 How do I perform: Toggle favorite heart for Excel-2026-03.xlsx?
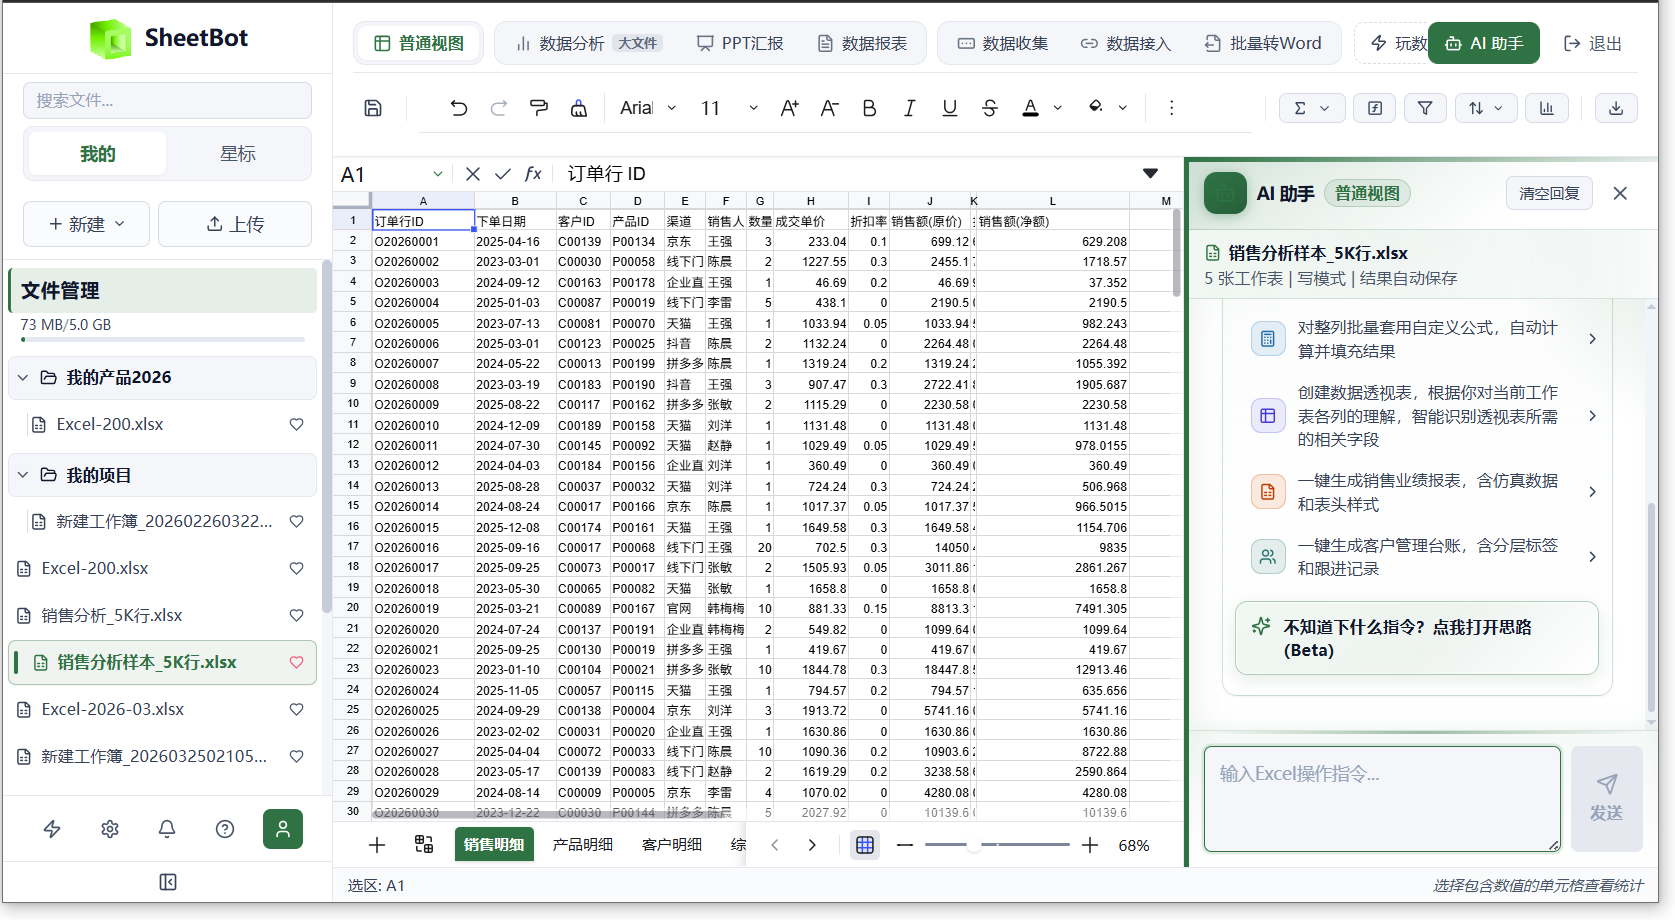296,709
